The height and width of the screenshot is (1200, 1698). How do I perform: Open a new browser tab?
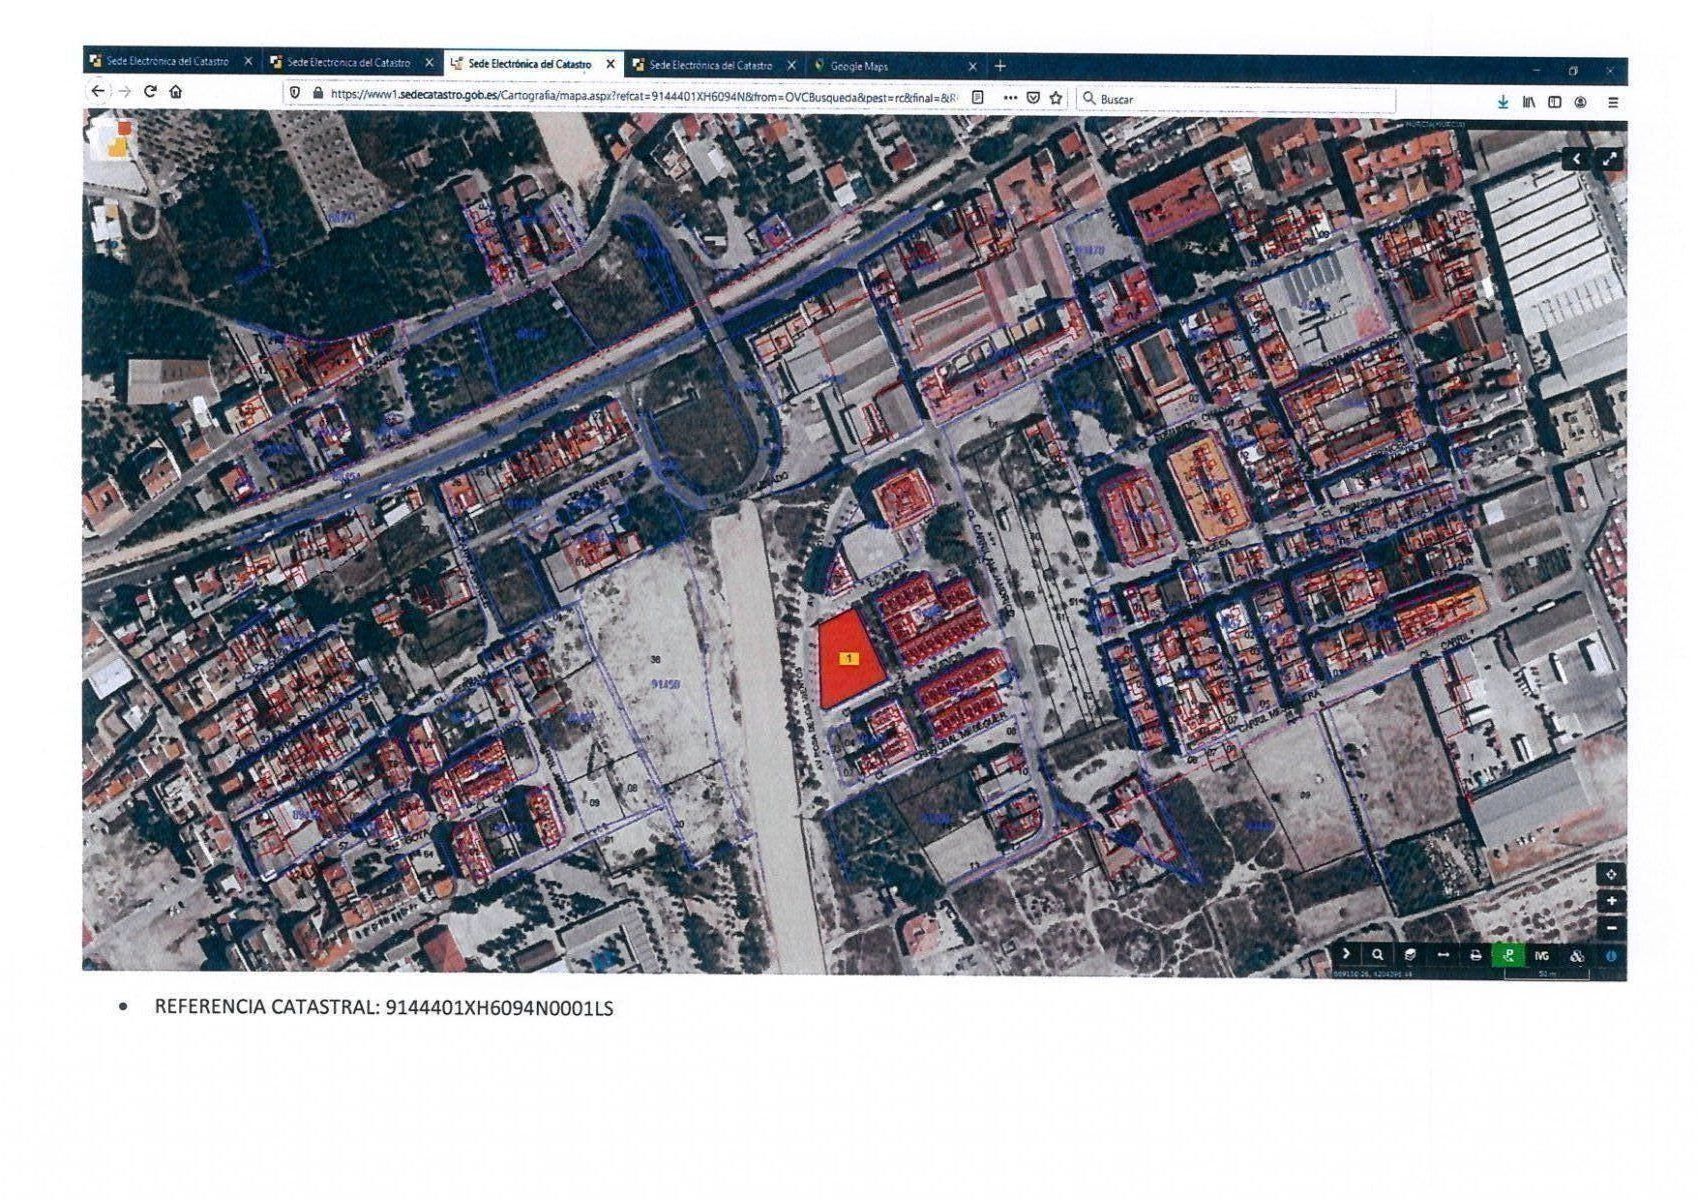[x=999, y=66]
